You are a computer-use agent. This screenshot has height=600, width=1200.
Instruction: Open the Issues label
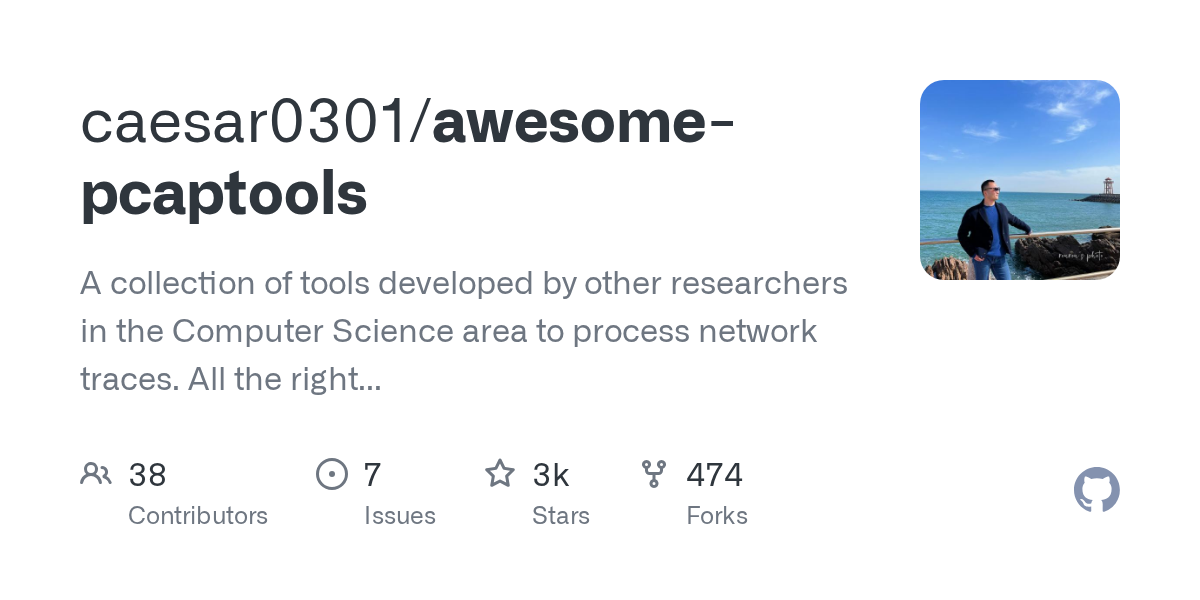pos(400,516)
